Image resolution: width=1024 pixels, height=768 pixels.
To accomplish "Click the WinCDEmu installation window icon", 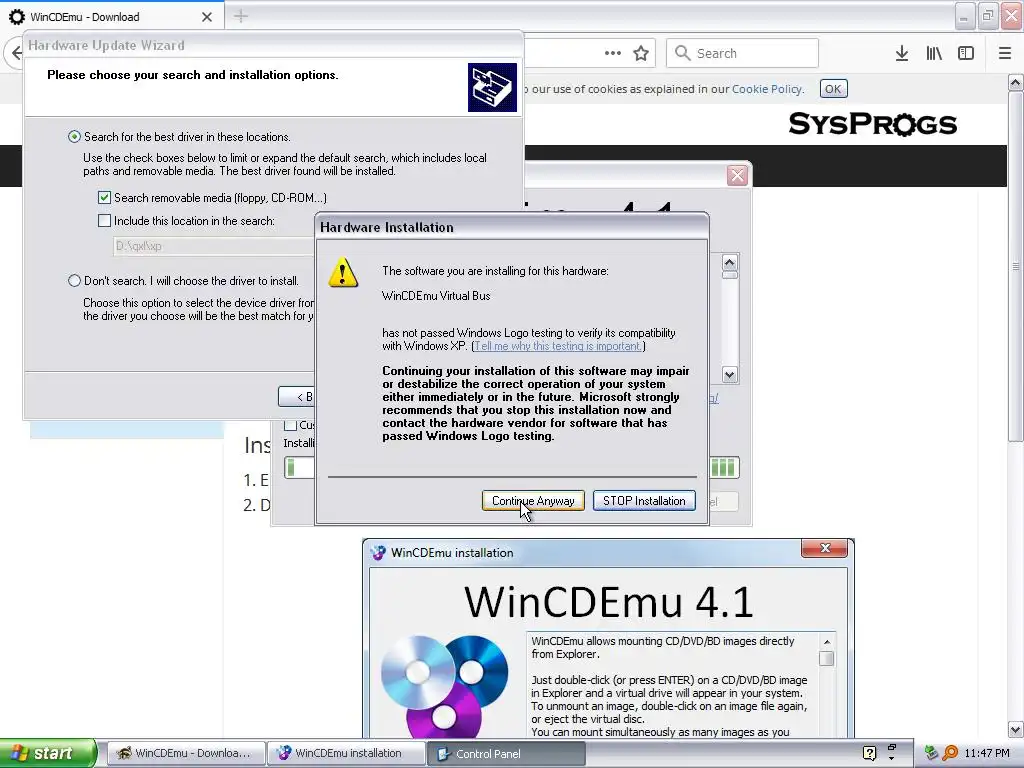I will (378, 552).
